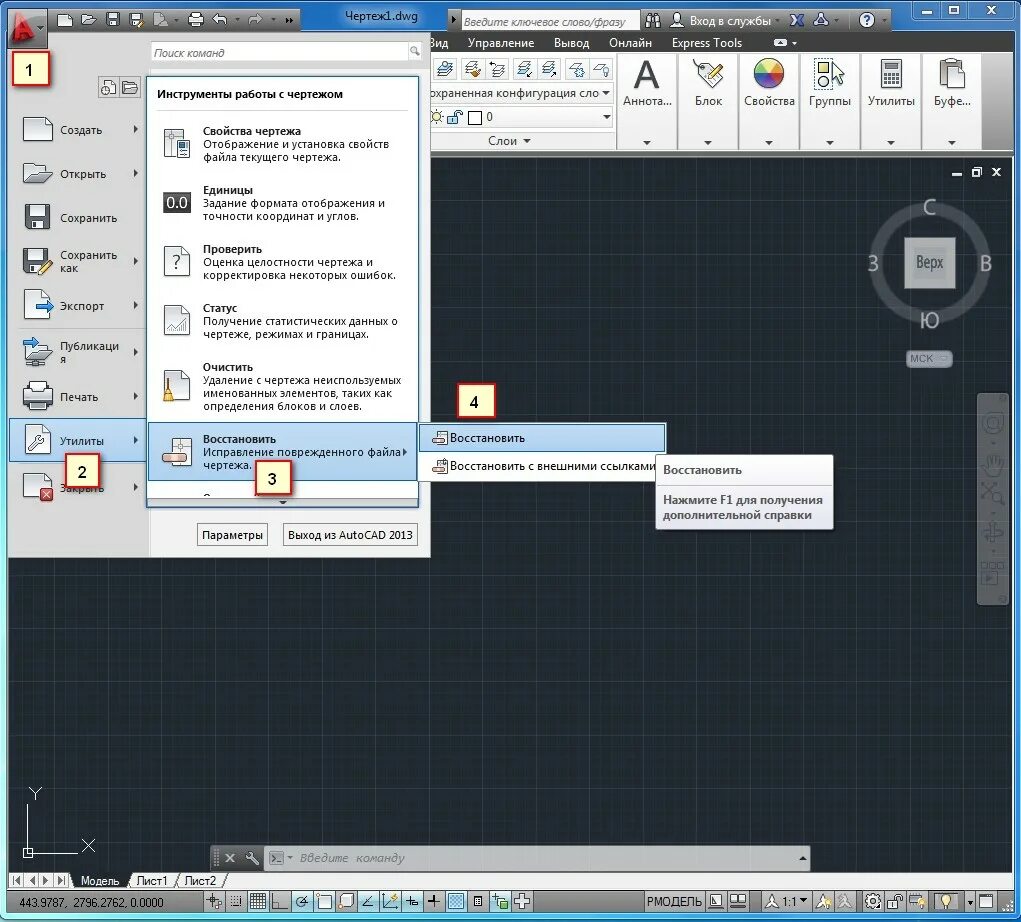Click the Параметры button

tap(232, 535)
